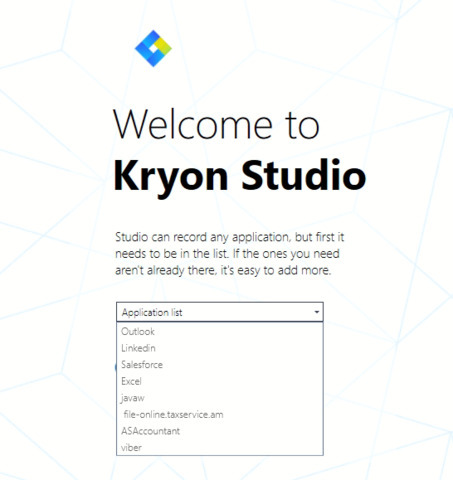Click the Application list combo box field
This screenshot has height=480, width=453.
[x=220, y=312]
